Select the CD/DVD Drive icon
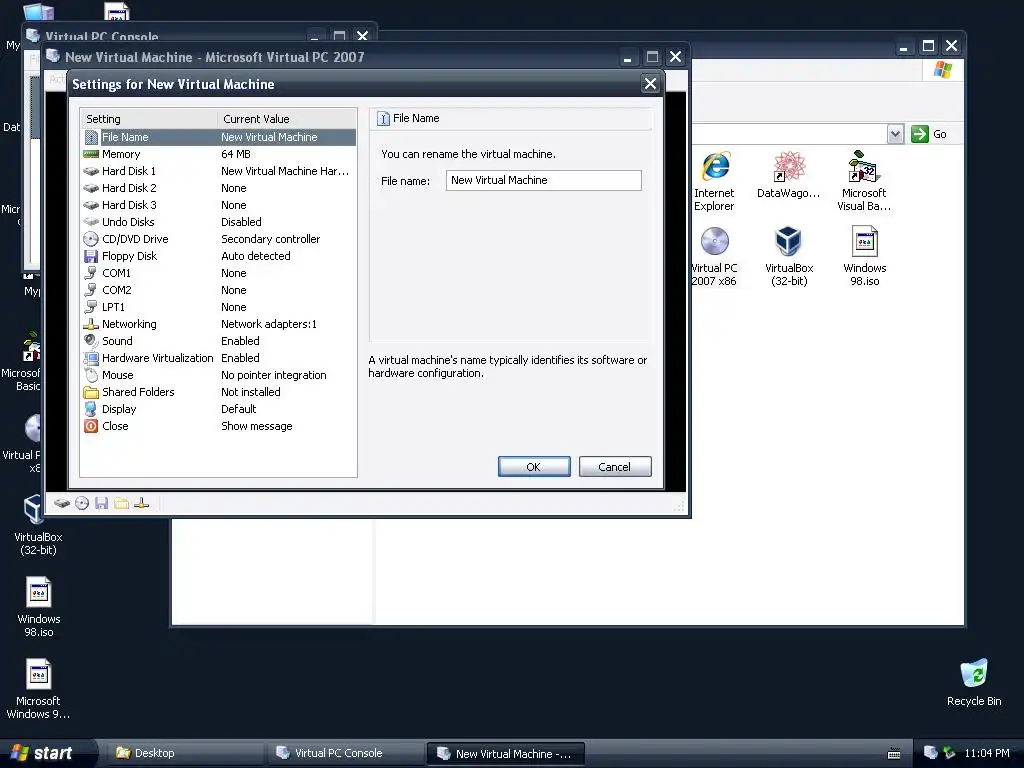Viewport: 1024px width, 768px height. [91, 239]
